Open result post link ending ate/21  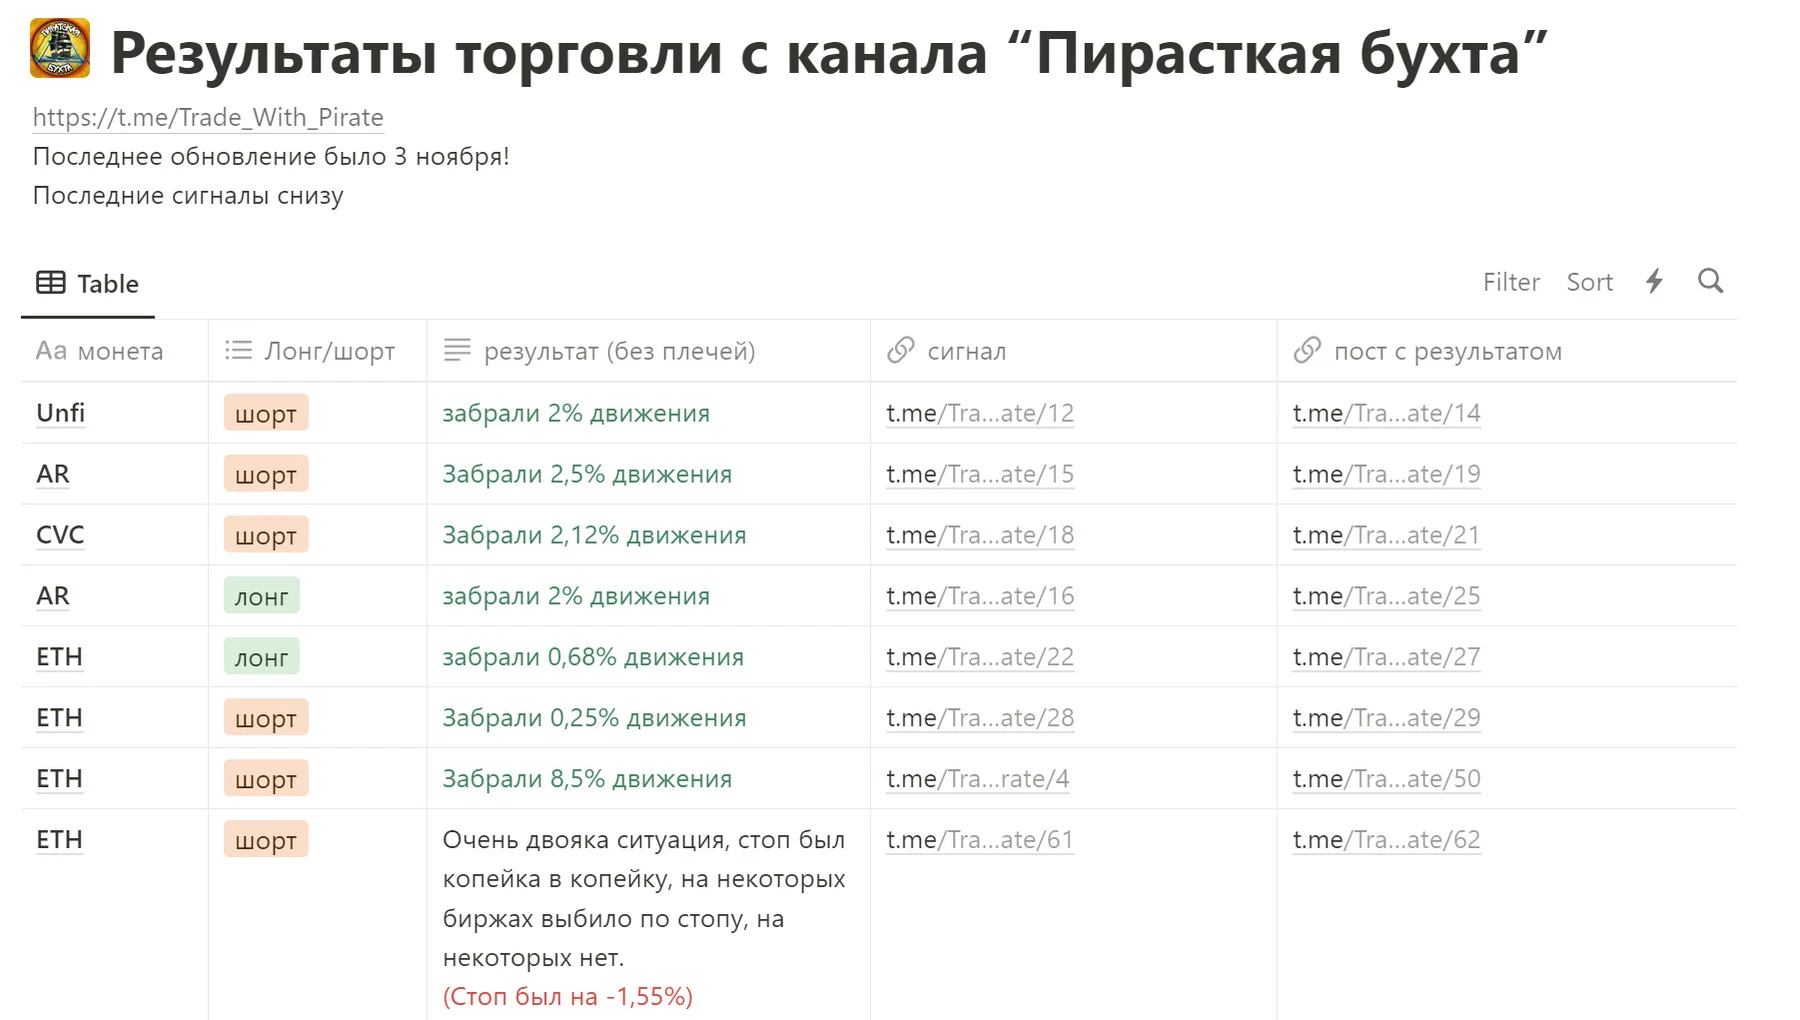click(x=1386, y=535)
